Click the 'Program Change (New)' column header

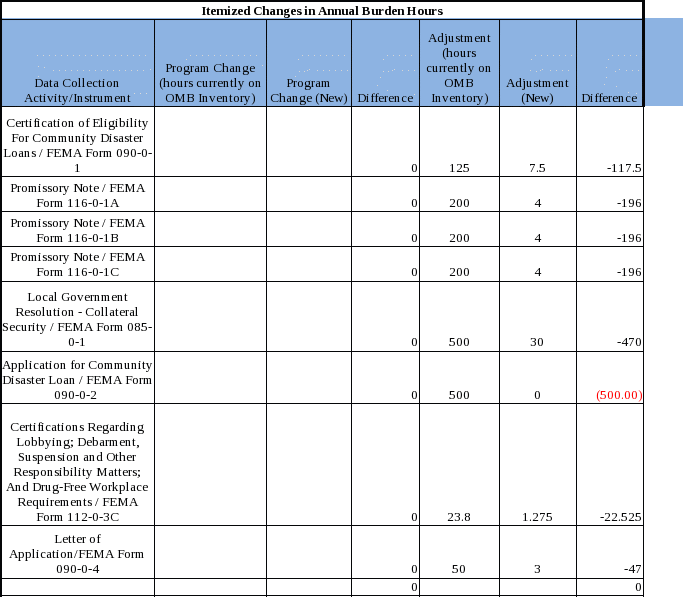pos(309,63)
